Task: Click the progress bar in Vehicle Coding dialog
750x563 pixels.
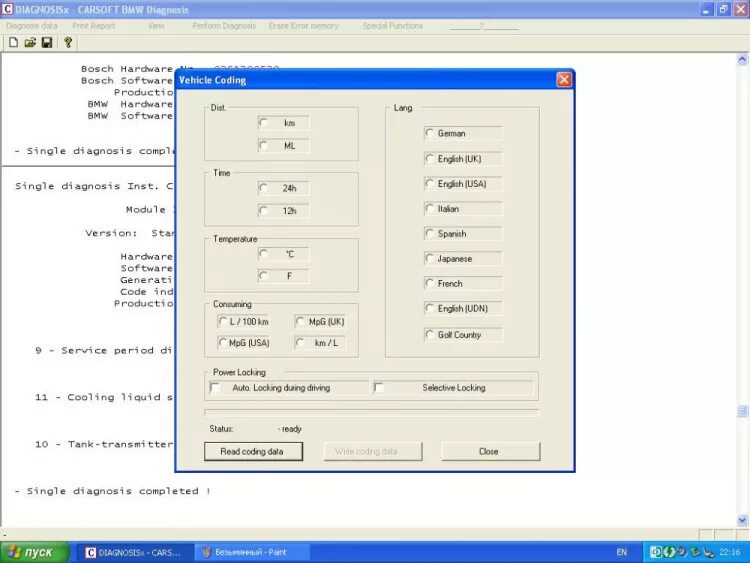Action: [x=372, y=412]
